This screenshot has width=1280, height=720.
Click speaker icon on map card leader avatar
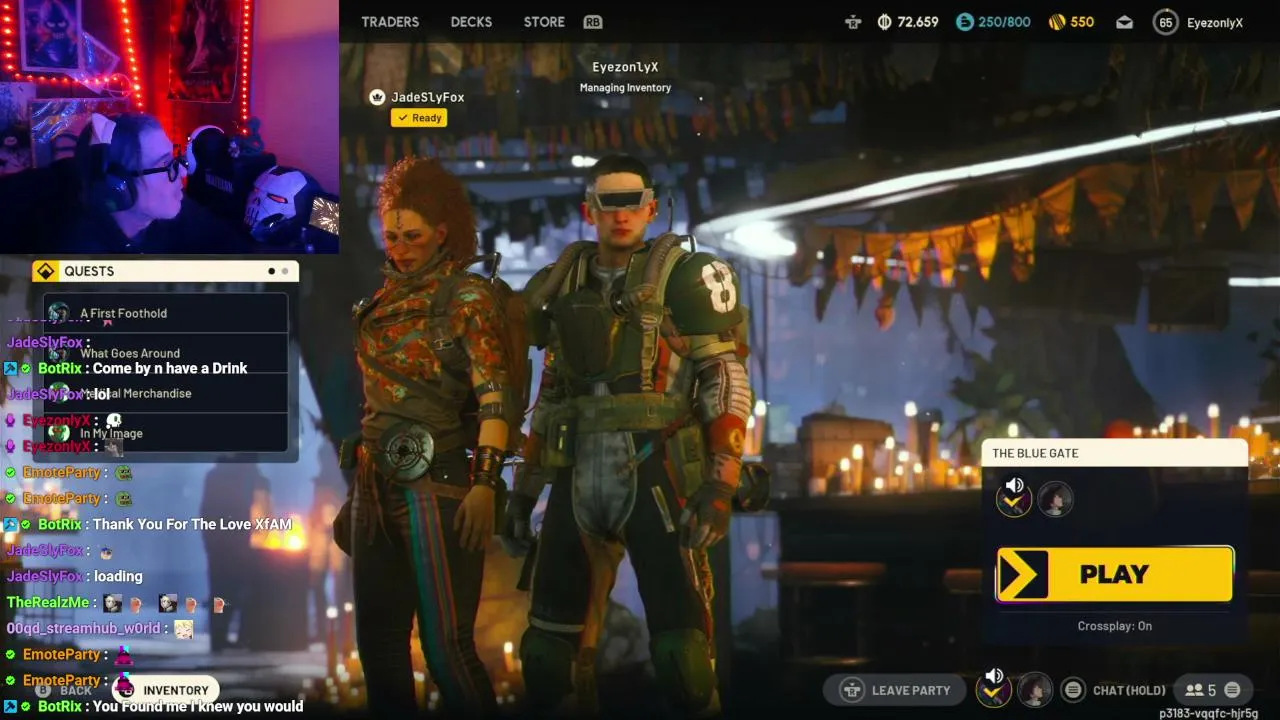coord(1014,486)
